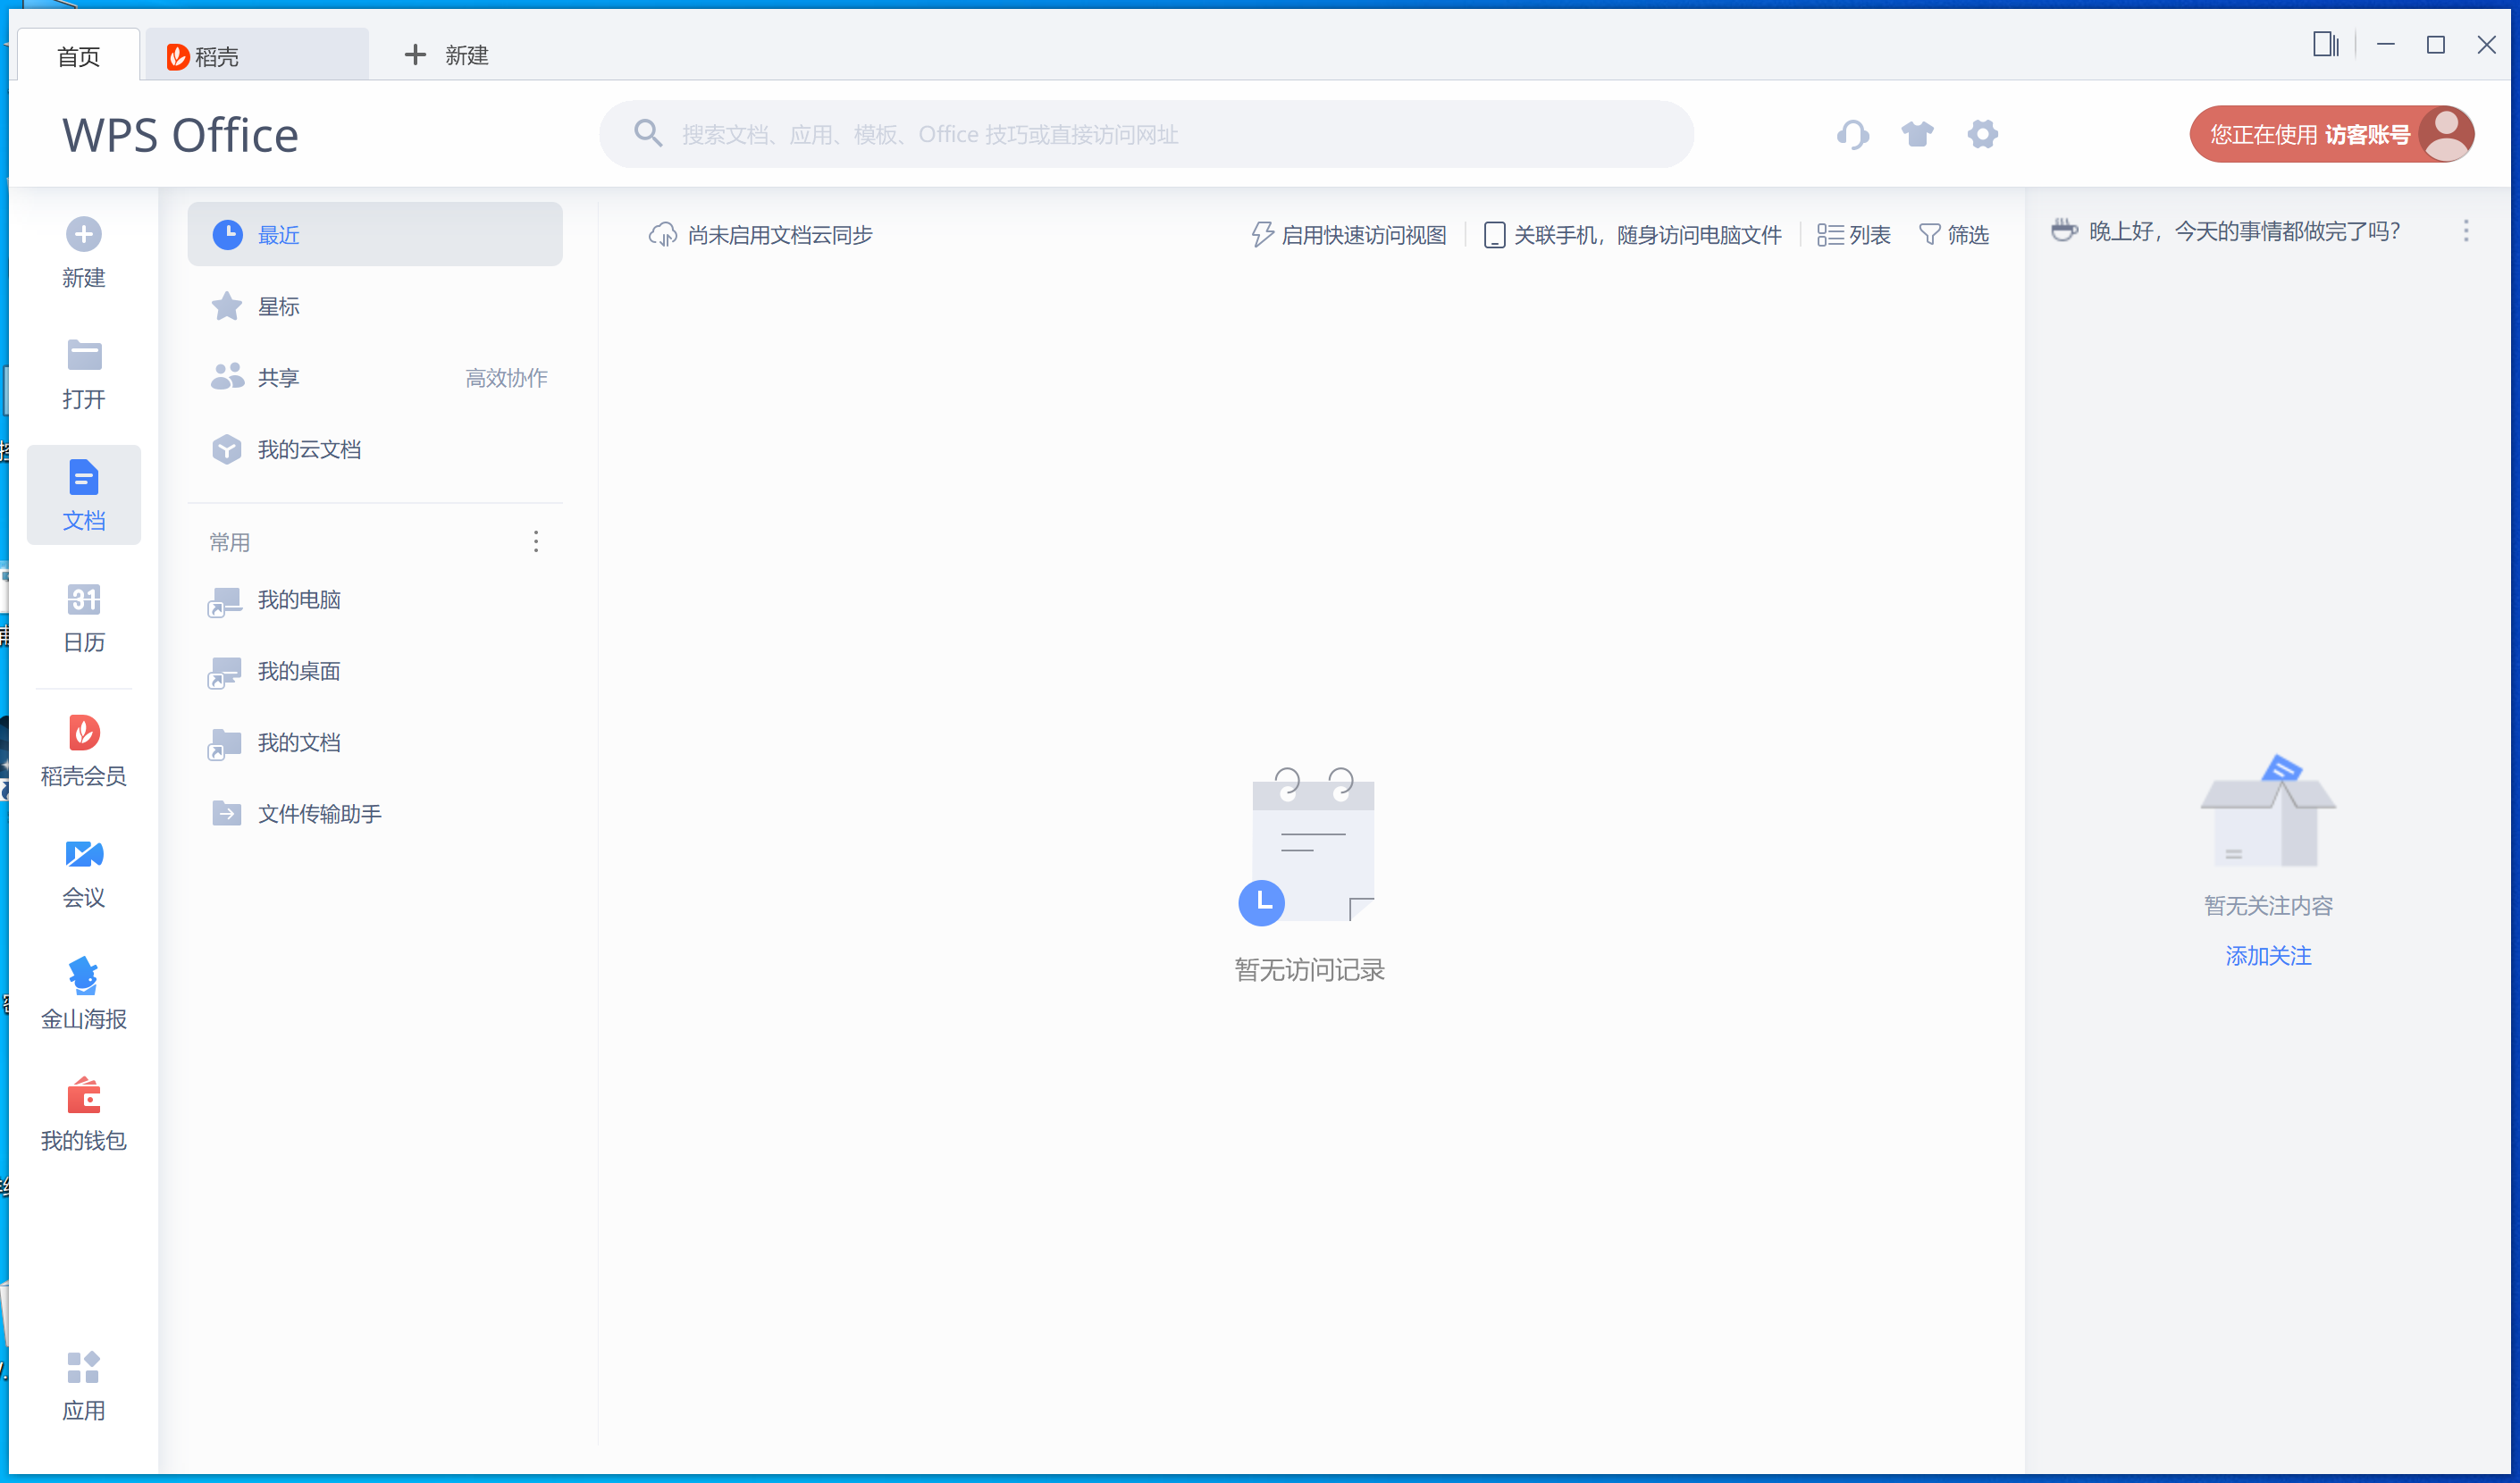Select 星标 starred in the navigation list
This screenshot has width=2520, height=1483.
pyautogui.click(x=279, y=307)
